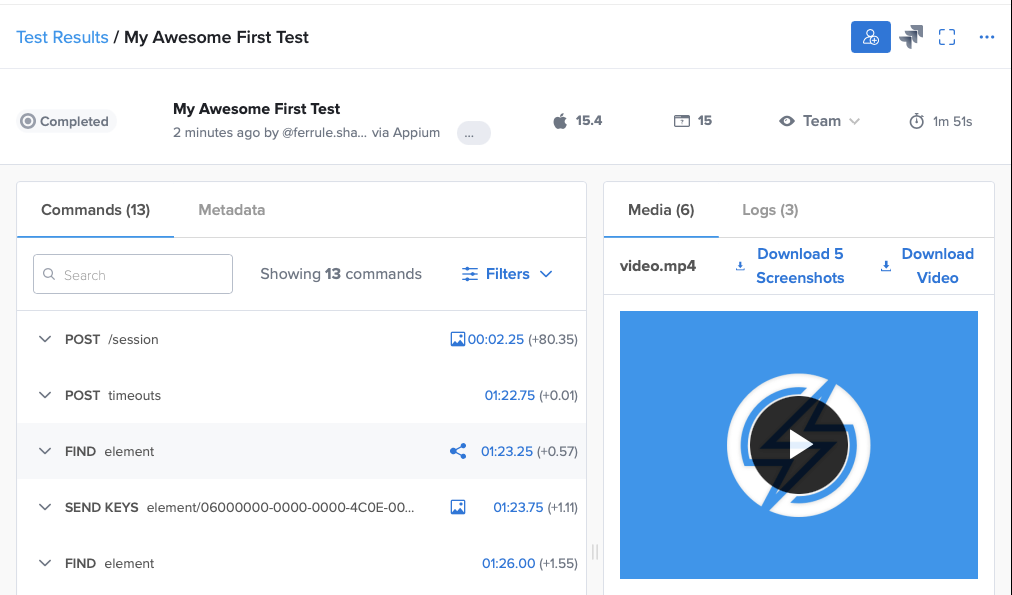The width and height of the screenshot is (1012, 595).
Task: Expand the POST /session command
Action: coord(44,339)
